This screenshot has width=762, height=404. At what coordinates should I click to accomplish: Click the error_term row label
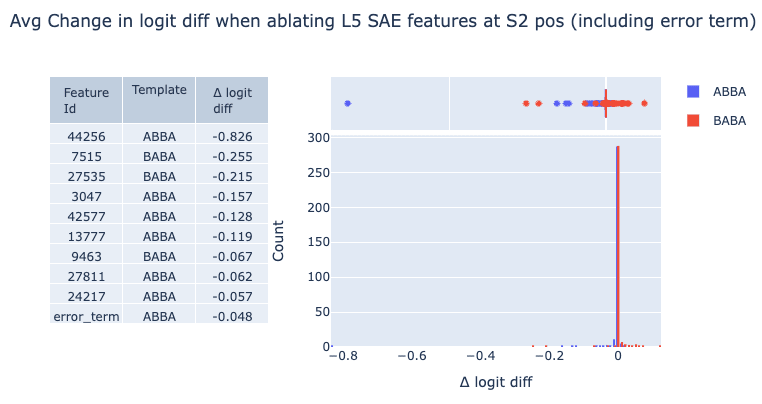pyautogui.click(x=86, y=316)
